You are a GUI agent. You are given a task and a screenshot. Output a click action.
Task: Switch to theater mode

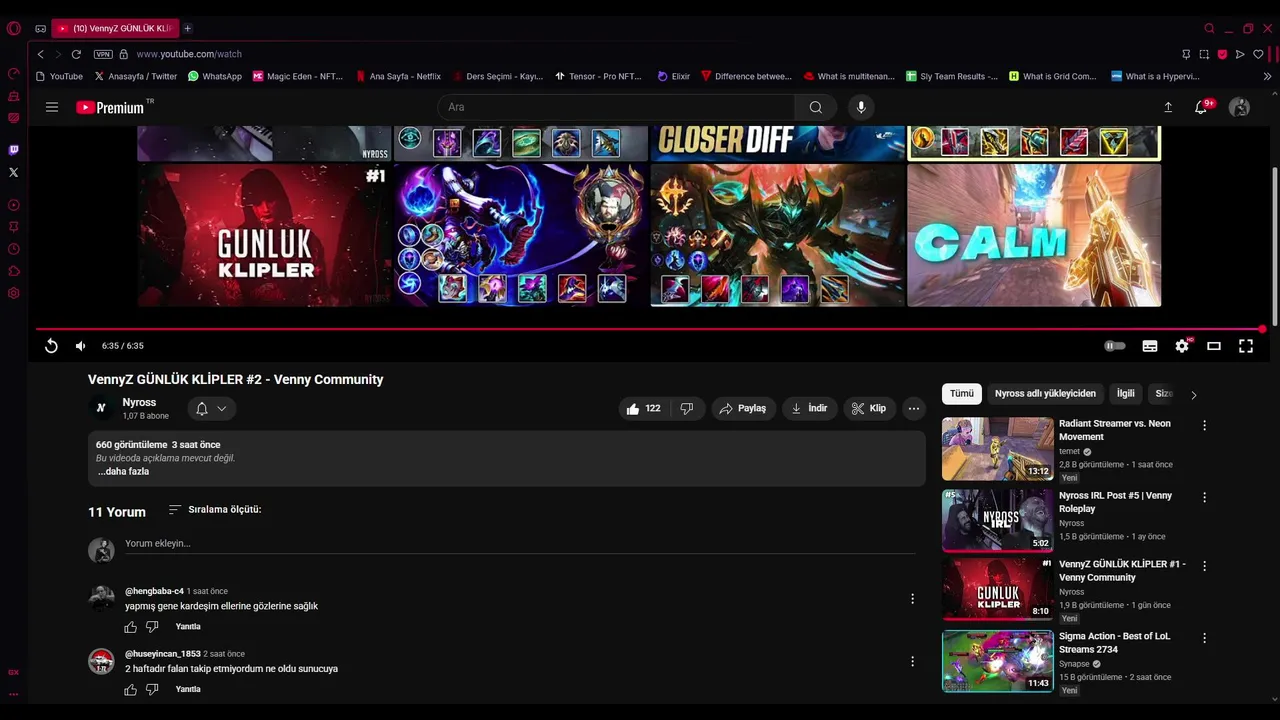[1214, 346]
